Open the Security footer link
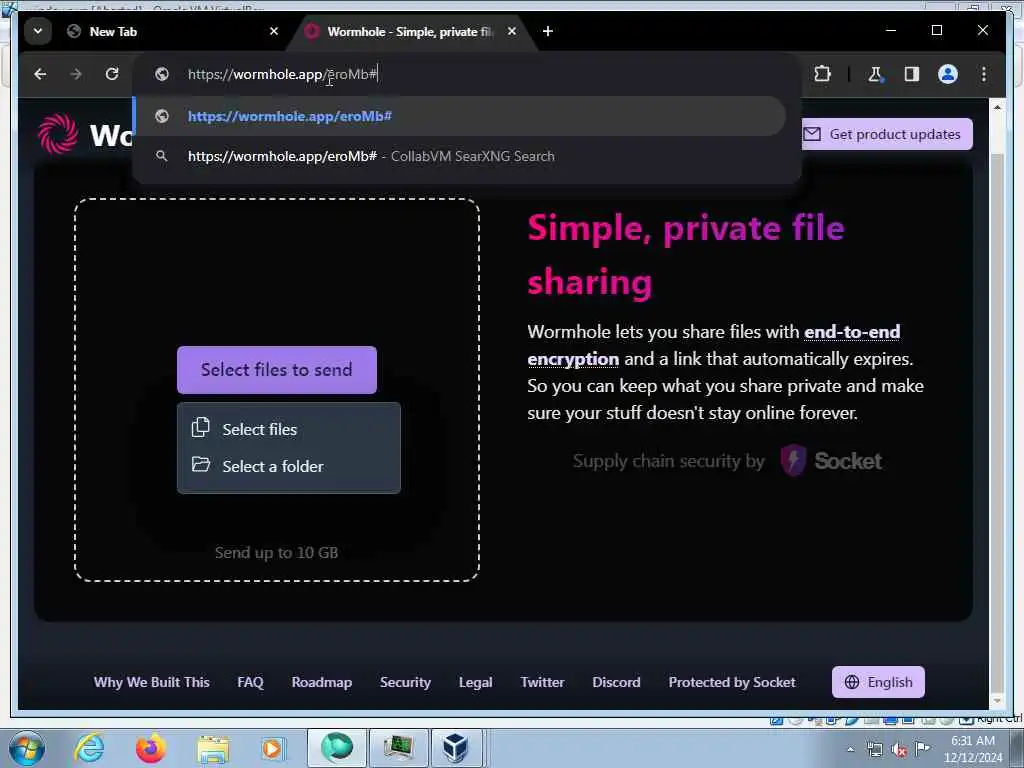The width and height of the screenshot is (1024, 768). 406,682
